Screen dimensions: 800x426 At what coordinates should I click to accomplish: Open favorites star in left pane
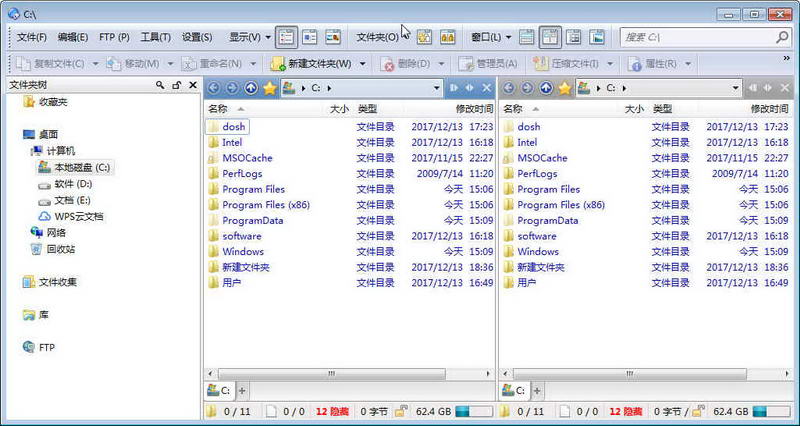pyautogui.click(x=270, y=88)
